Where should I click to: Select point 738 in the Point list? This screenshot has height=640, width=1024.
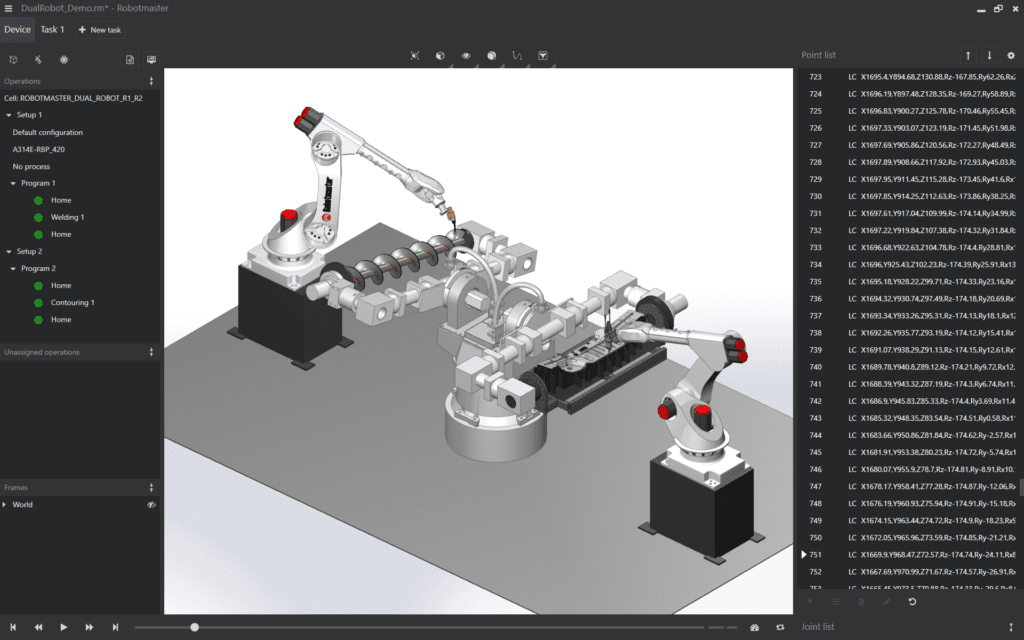(x=908, y=333)
